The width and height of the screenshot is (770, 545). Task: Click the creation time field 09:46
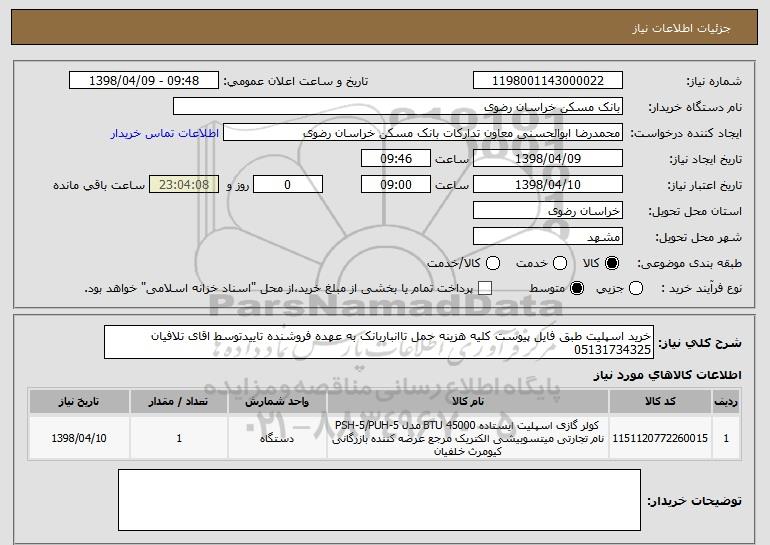click(396, 159)
